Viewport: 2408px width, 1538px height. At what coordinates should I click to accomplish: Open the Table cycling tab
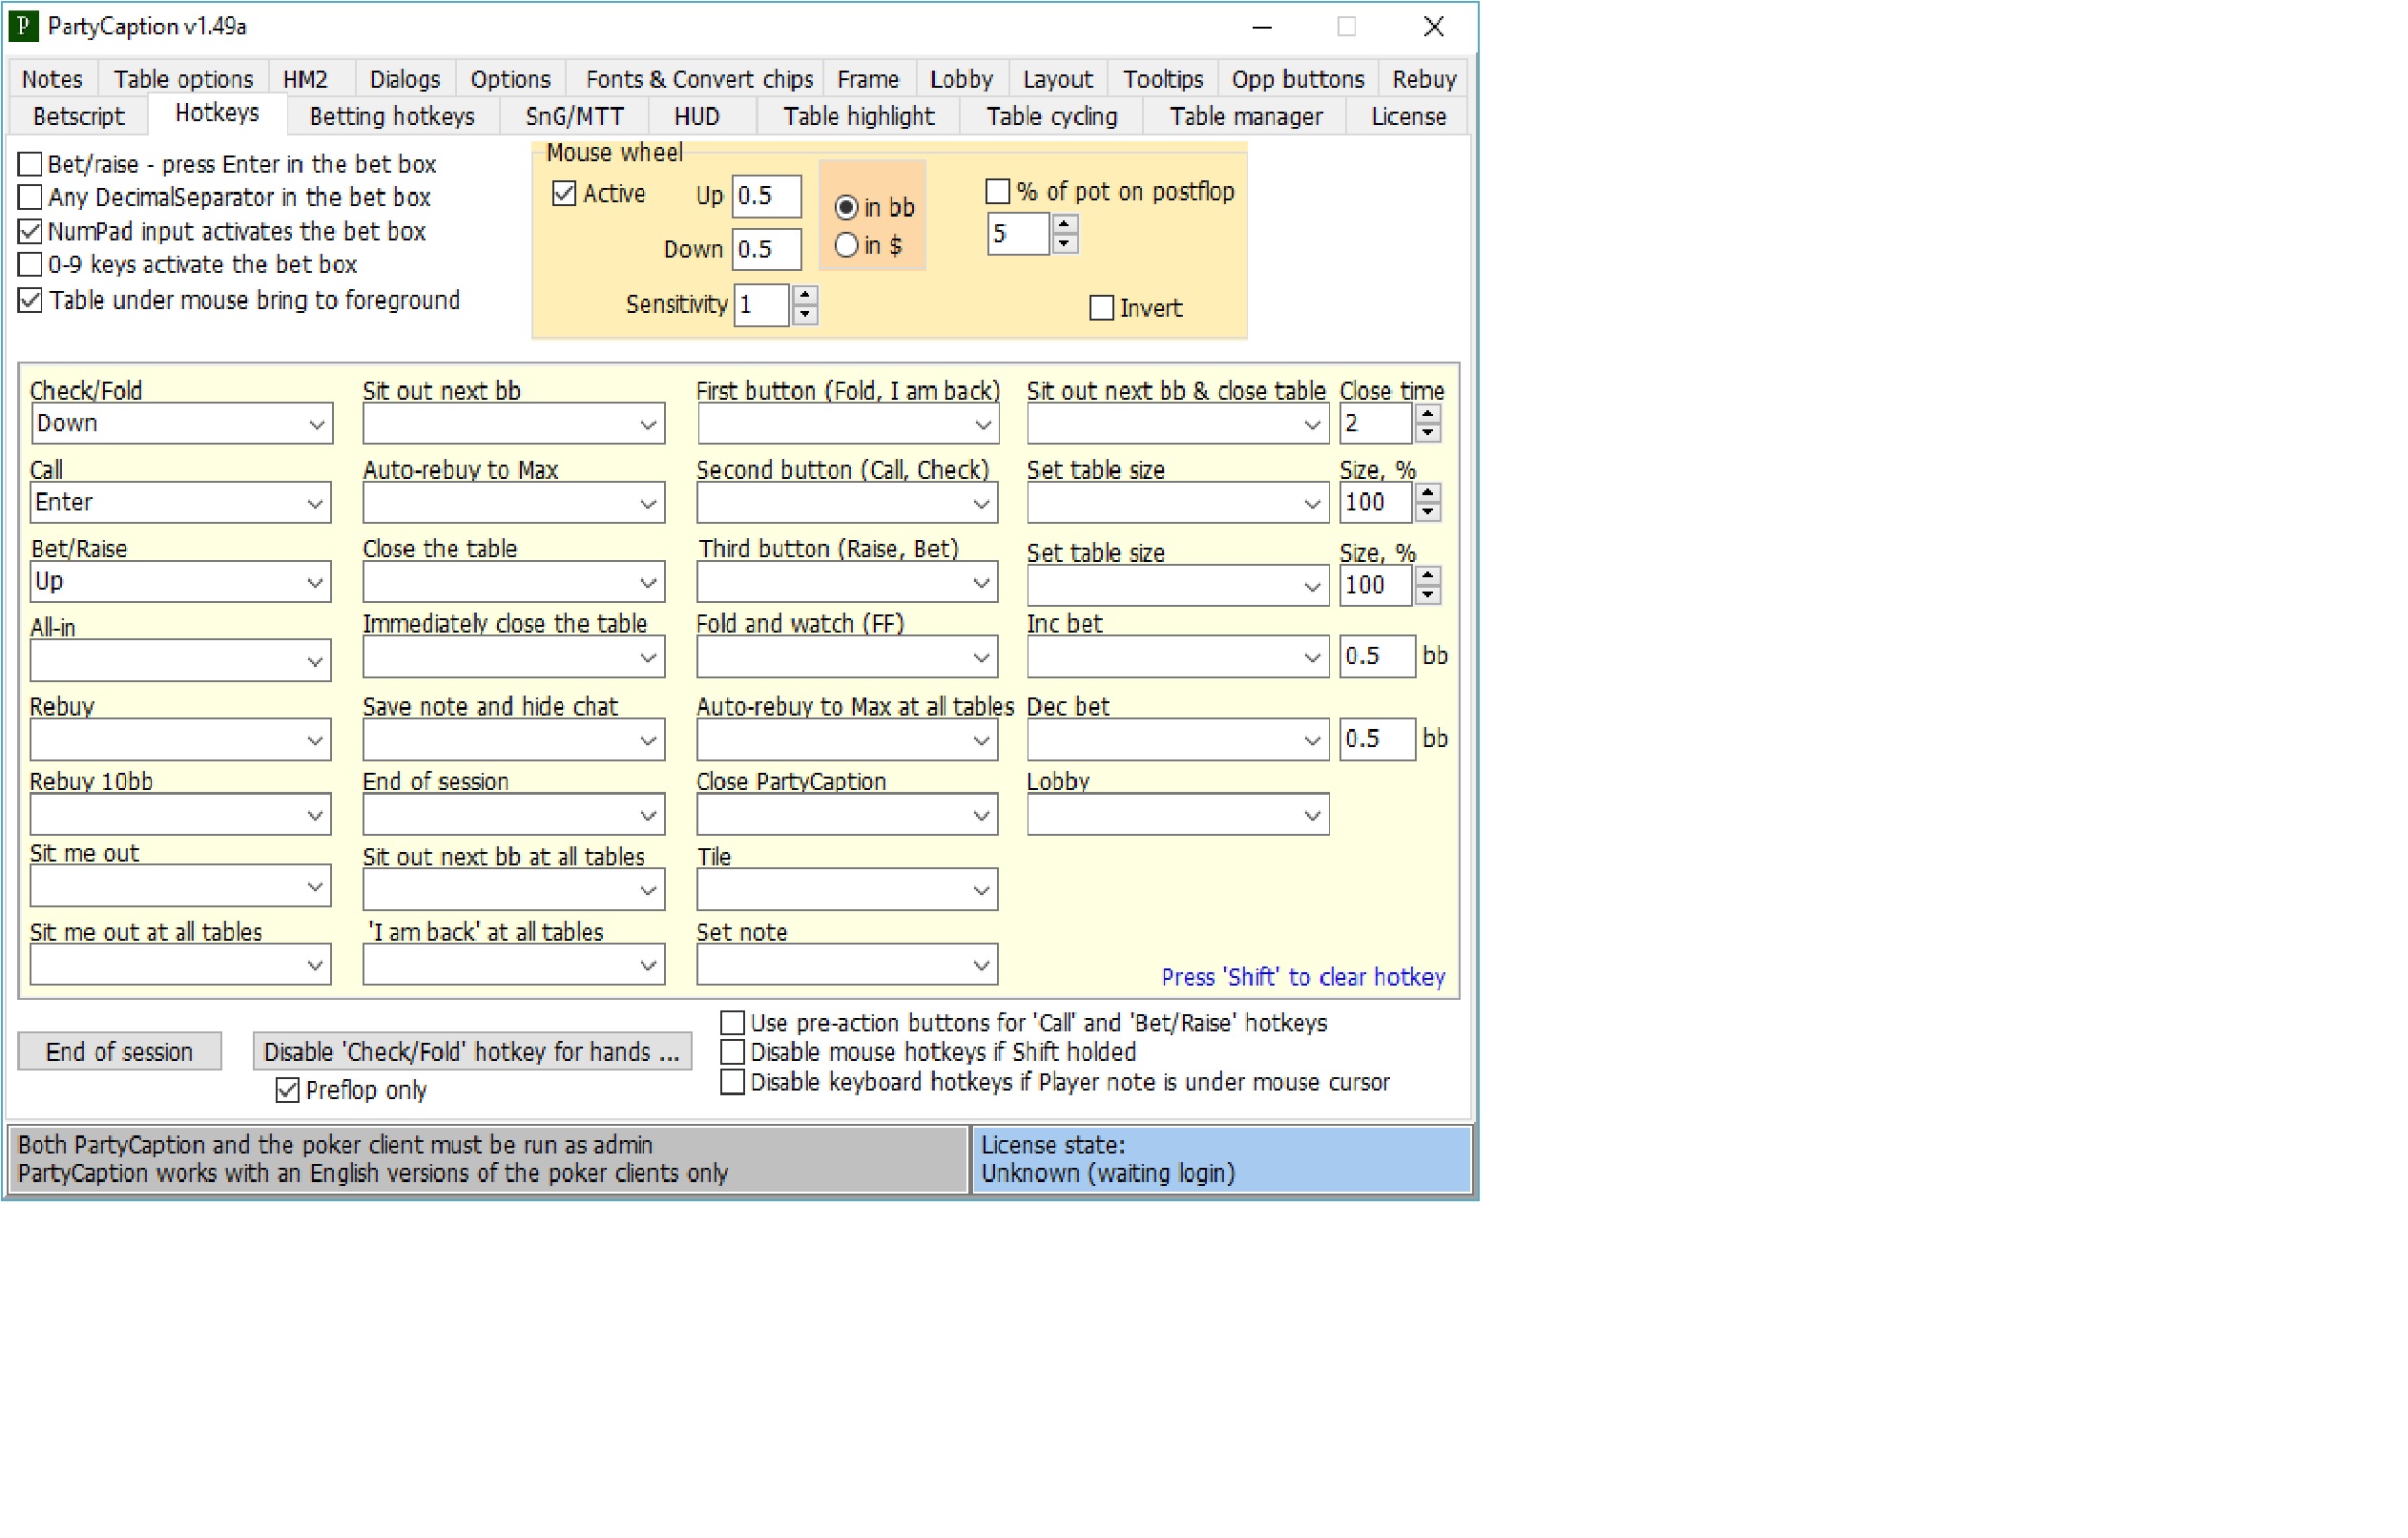(1052, 116)
